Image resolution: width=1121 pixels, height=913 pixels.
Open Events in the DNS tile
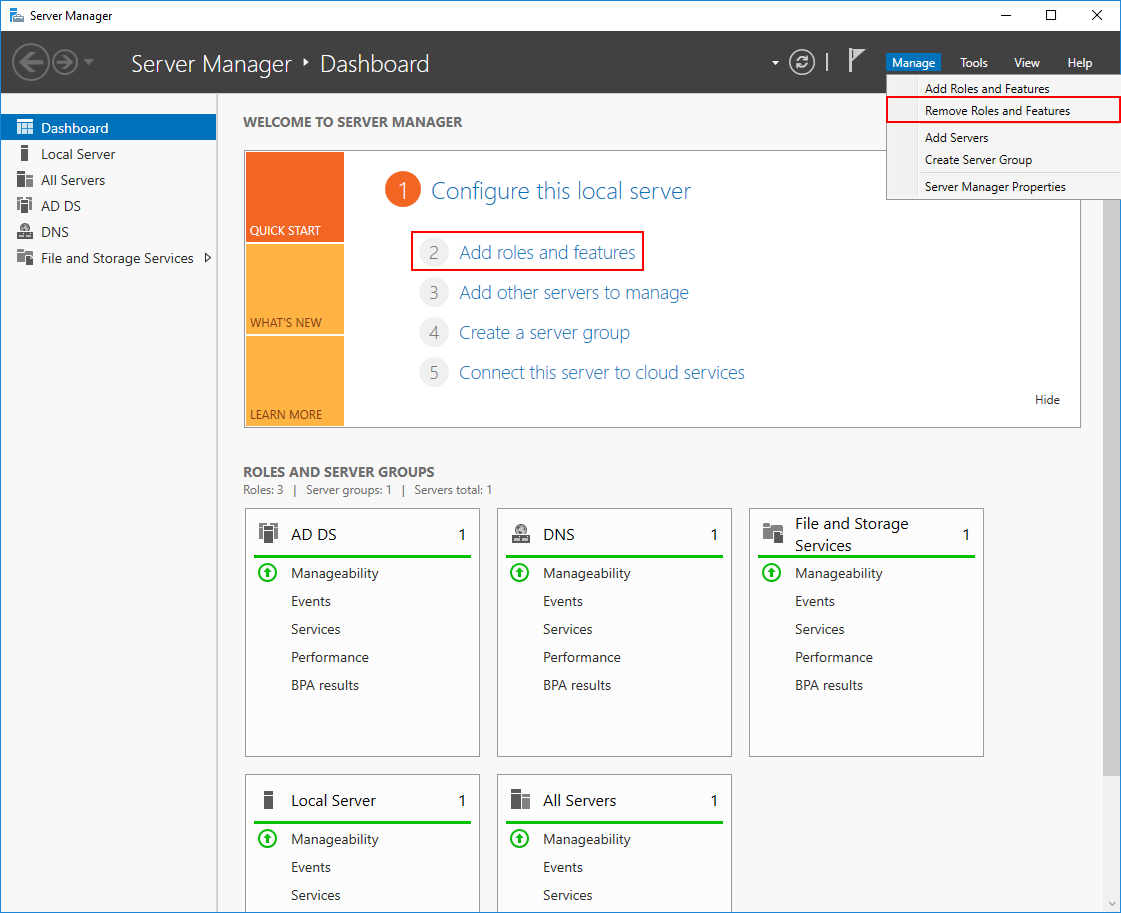coord(563,601)
